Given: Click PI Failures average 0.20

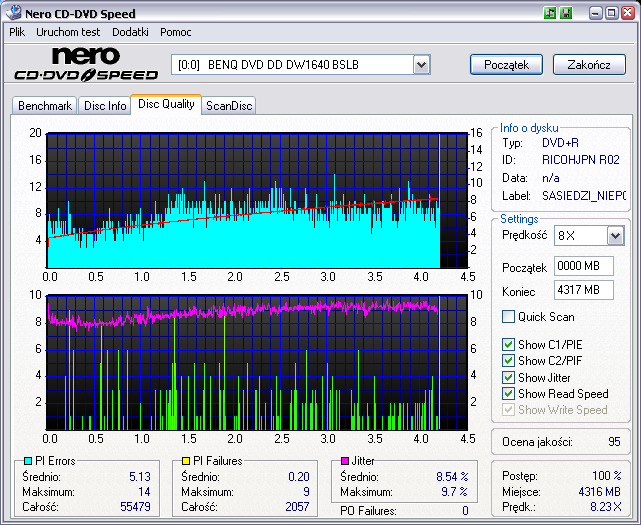Looking at the screenshot, I should tap(299, 477).
